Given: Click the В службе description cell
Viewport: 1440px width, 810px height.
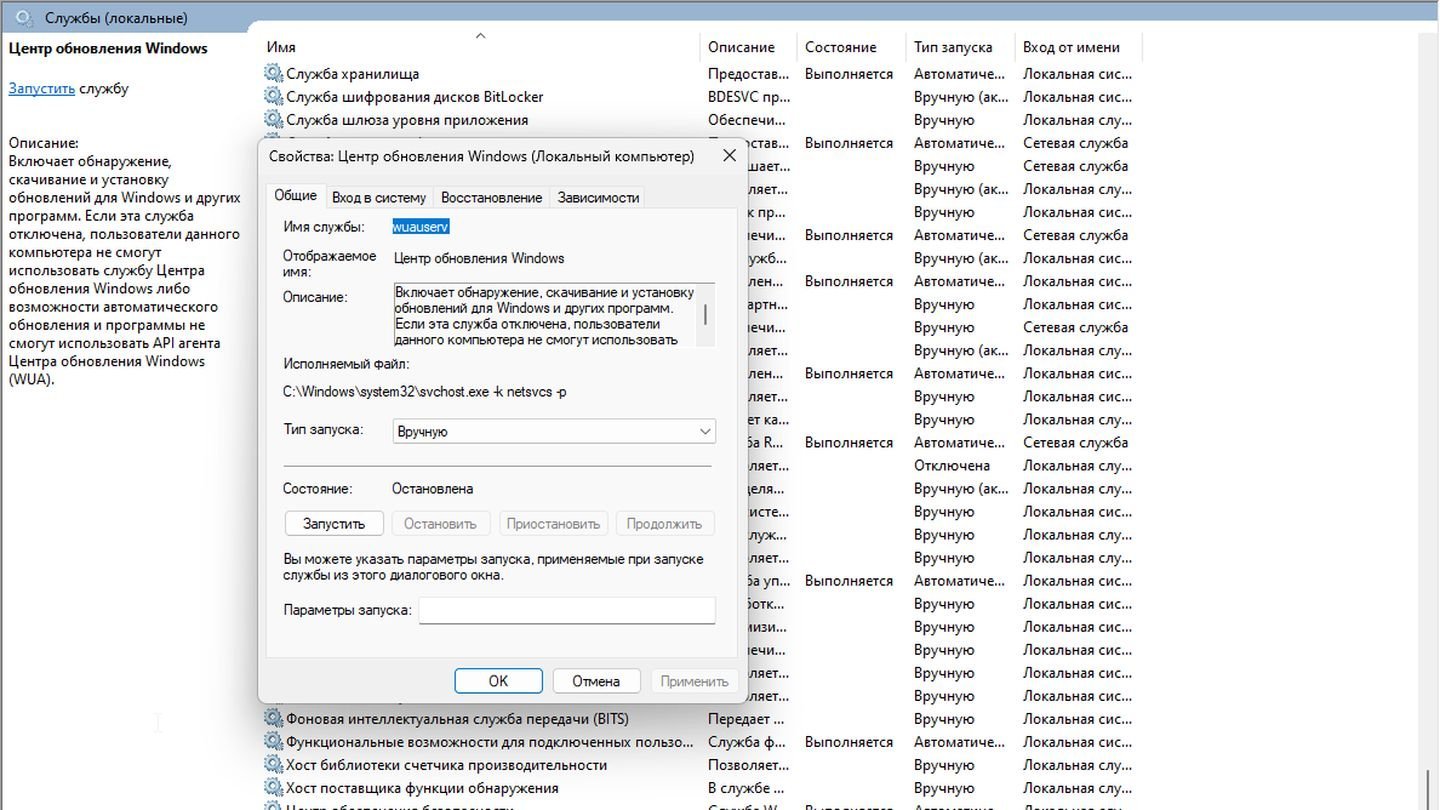Looking at the screenshot, I should tap(745, 787).
